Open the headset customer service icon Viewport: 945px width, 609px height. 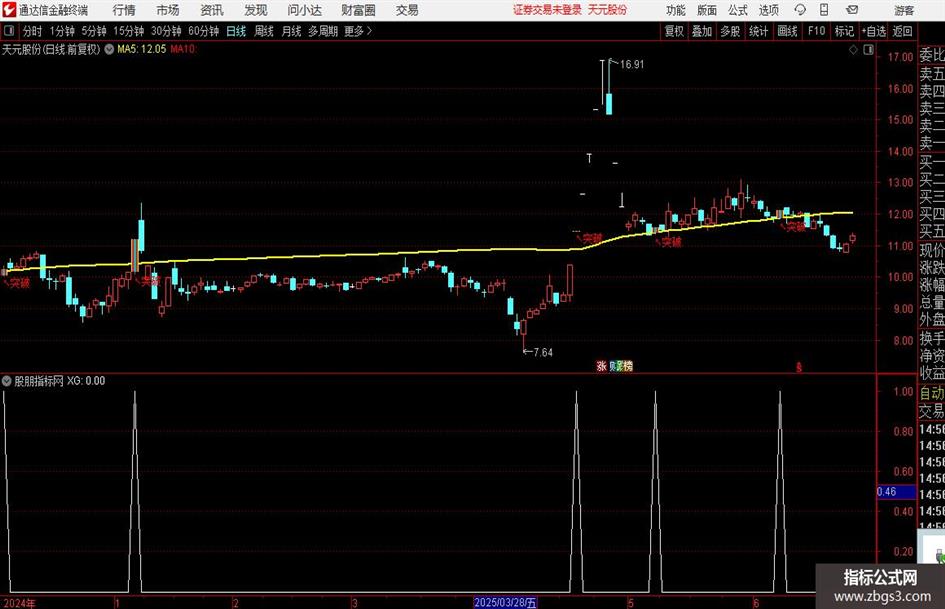800,10
